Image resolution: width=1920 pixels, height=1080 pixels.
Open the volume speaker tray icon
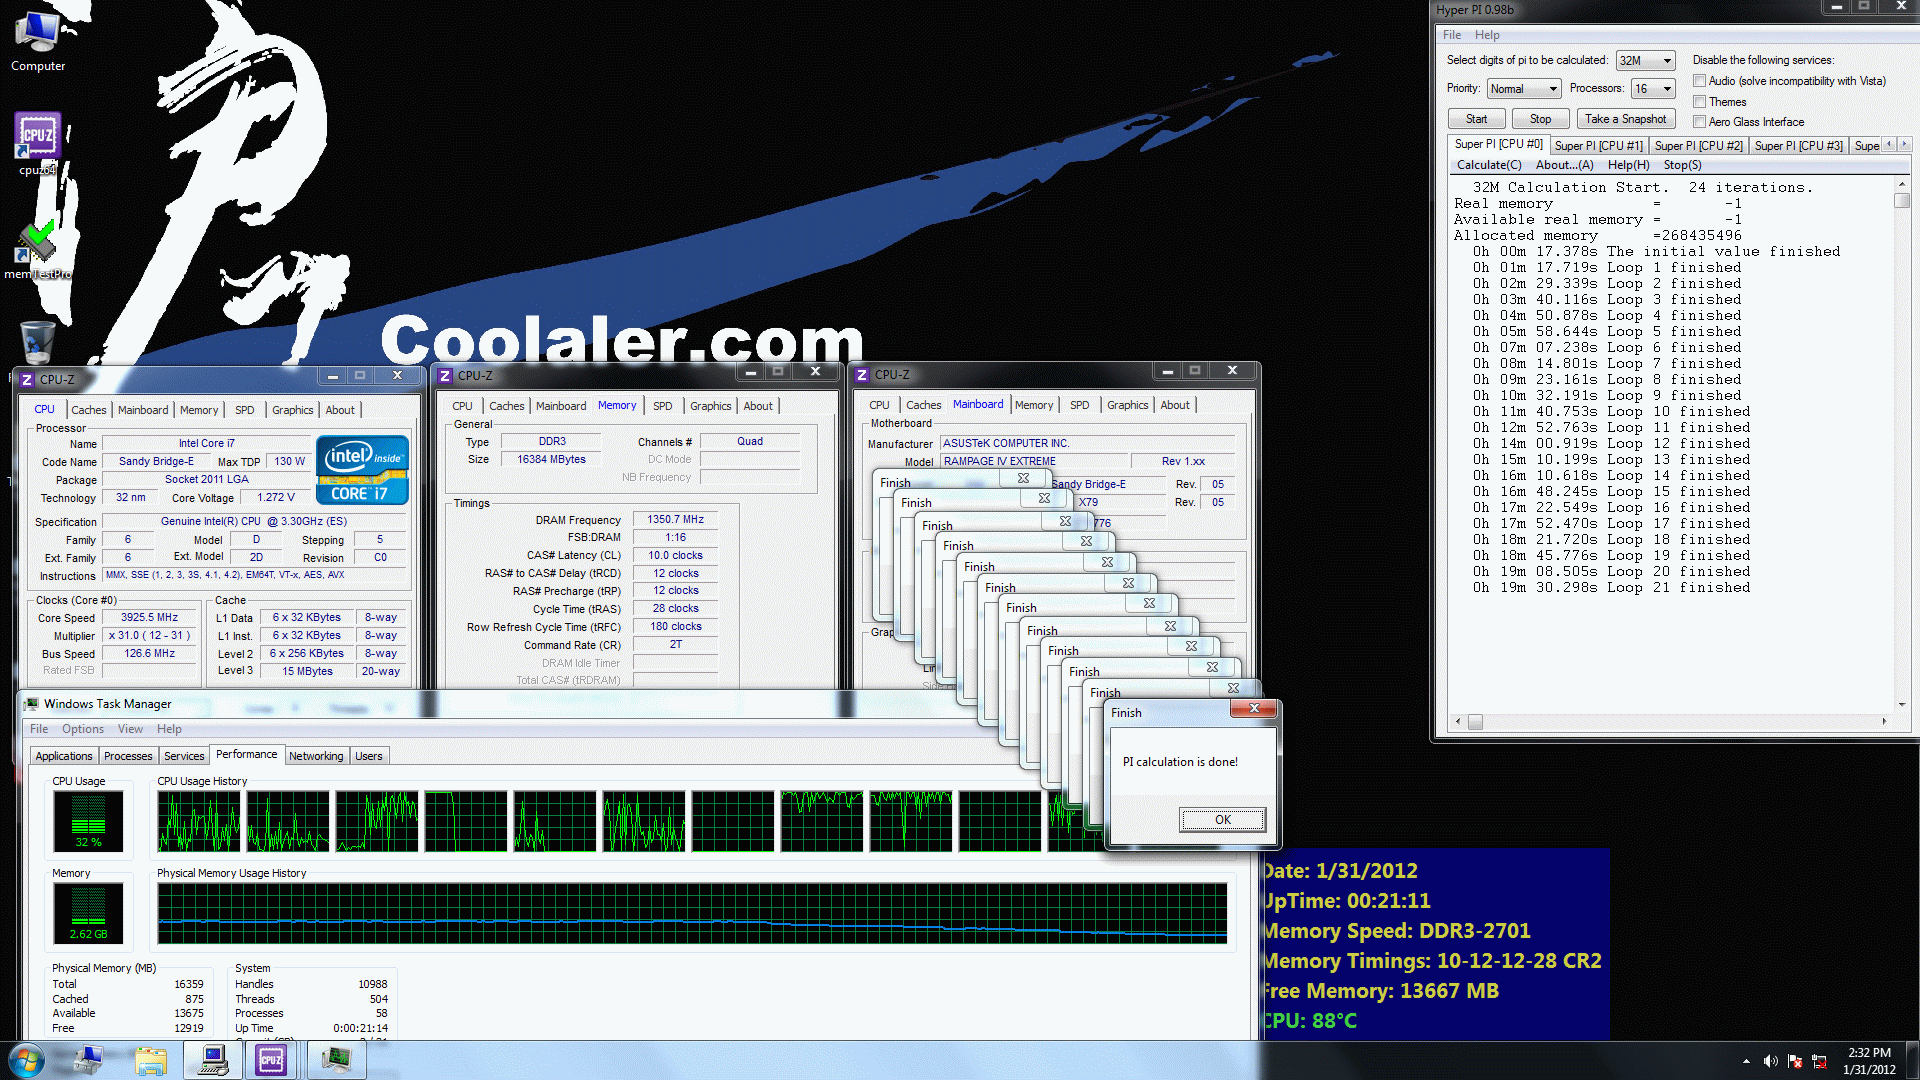(1770, 1061)
